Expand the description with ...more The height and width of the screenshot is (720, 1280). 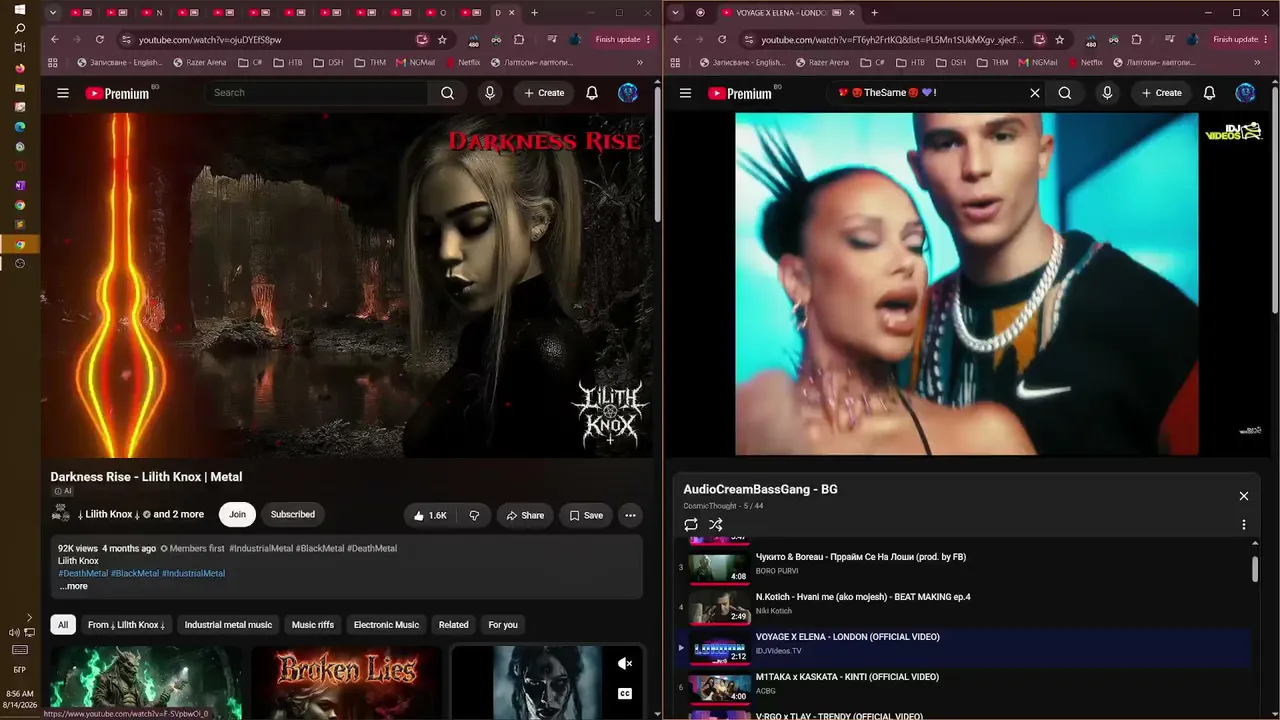[73, 586]
